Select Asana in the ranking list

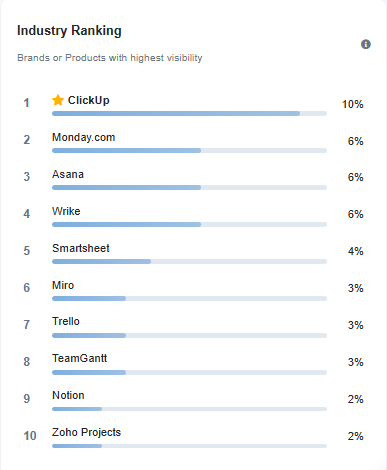68,174
